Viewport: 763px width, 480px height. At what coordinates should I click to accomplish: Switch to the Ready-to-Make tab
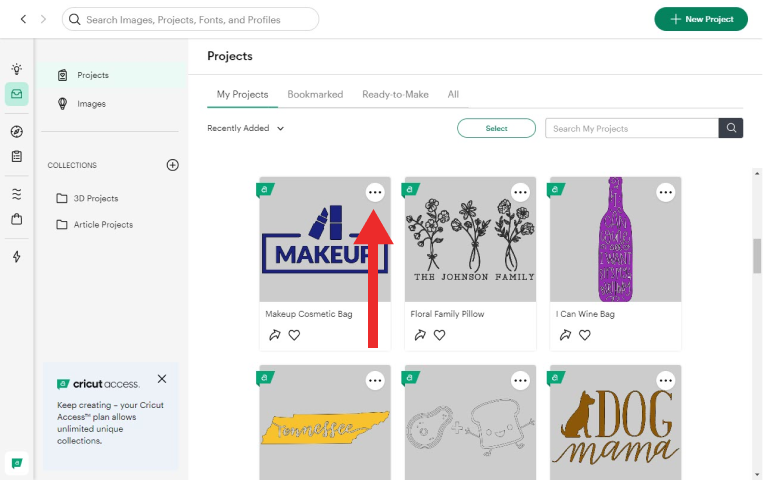pos(395,94)
